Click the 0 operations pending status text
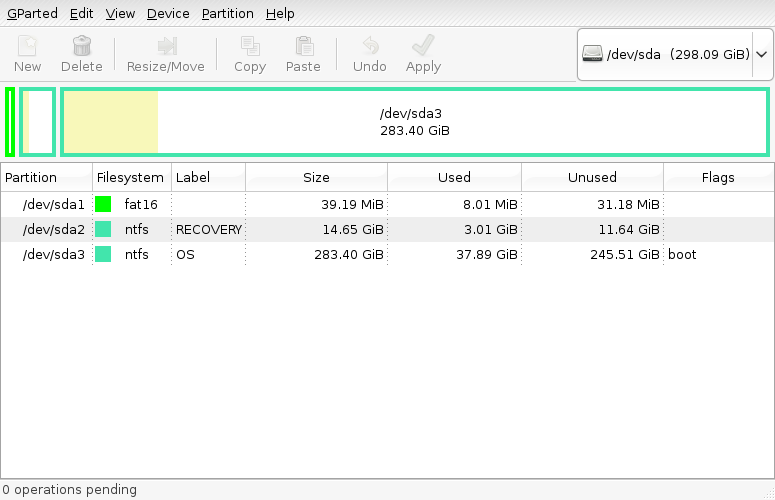 coord(70,490)
